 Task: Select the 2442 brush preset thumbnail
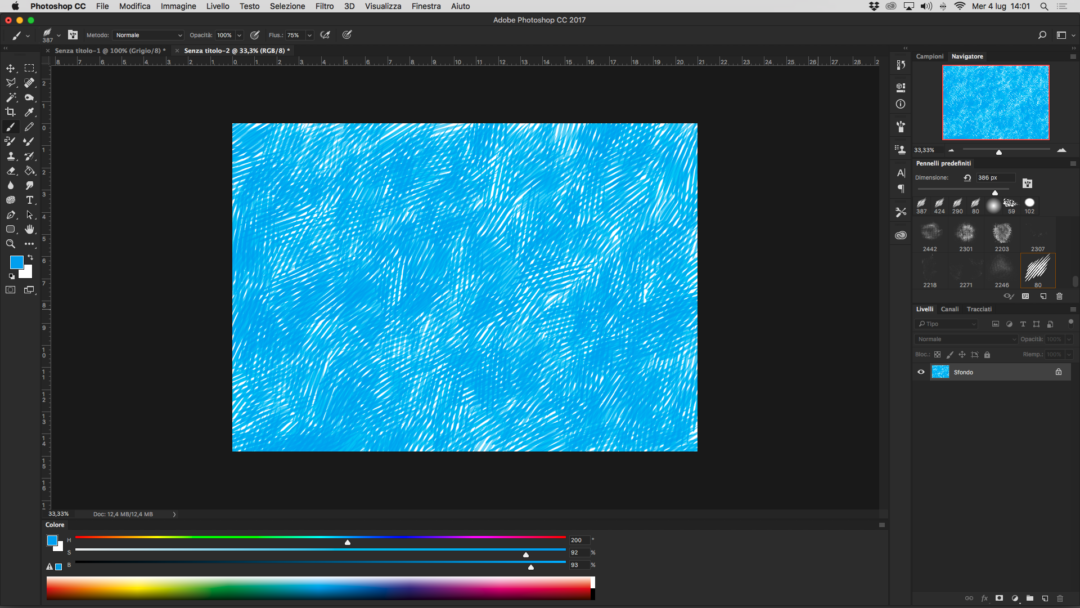click(x=930, y=235)
